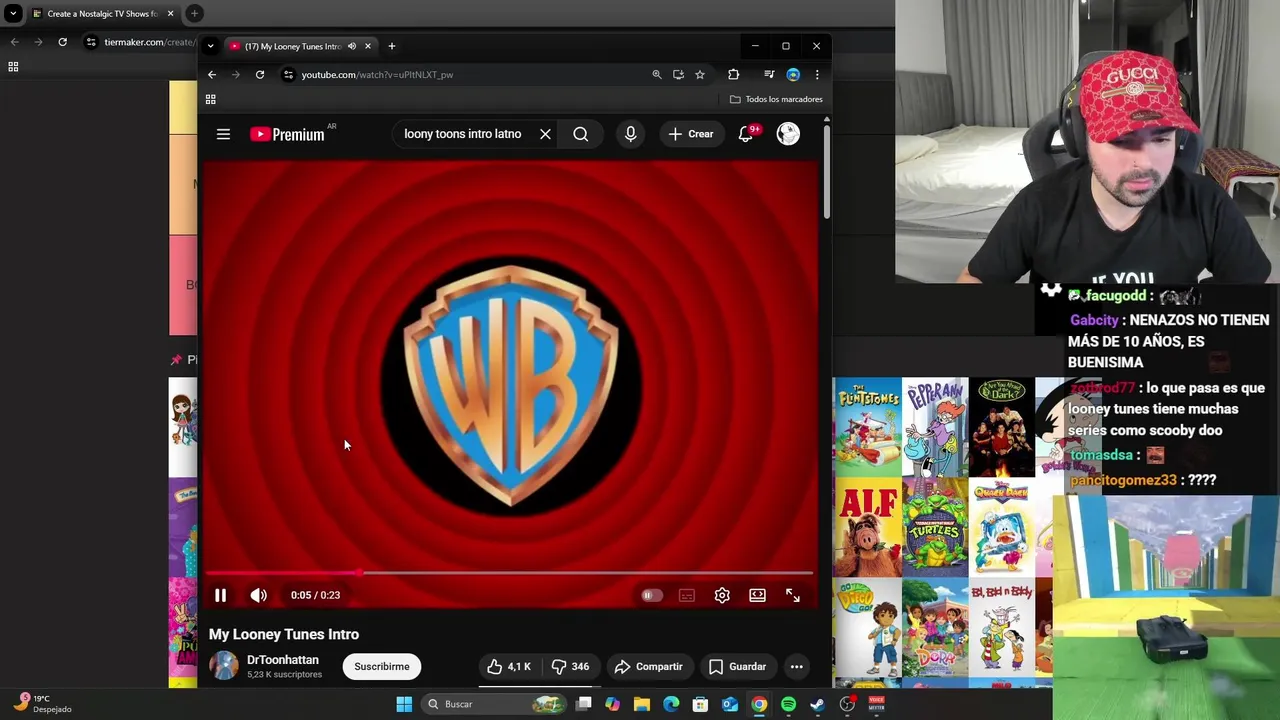Open new tab in YouTube window
1280x720 pixels.
(391, 46)
